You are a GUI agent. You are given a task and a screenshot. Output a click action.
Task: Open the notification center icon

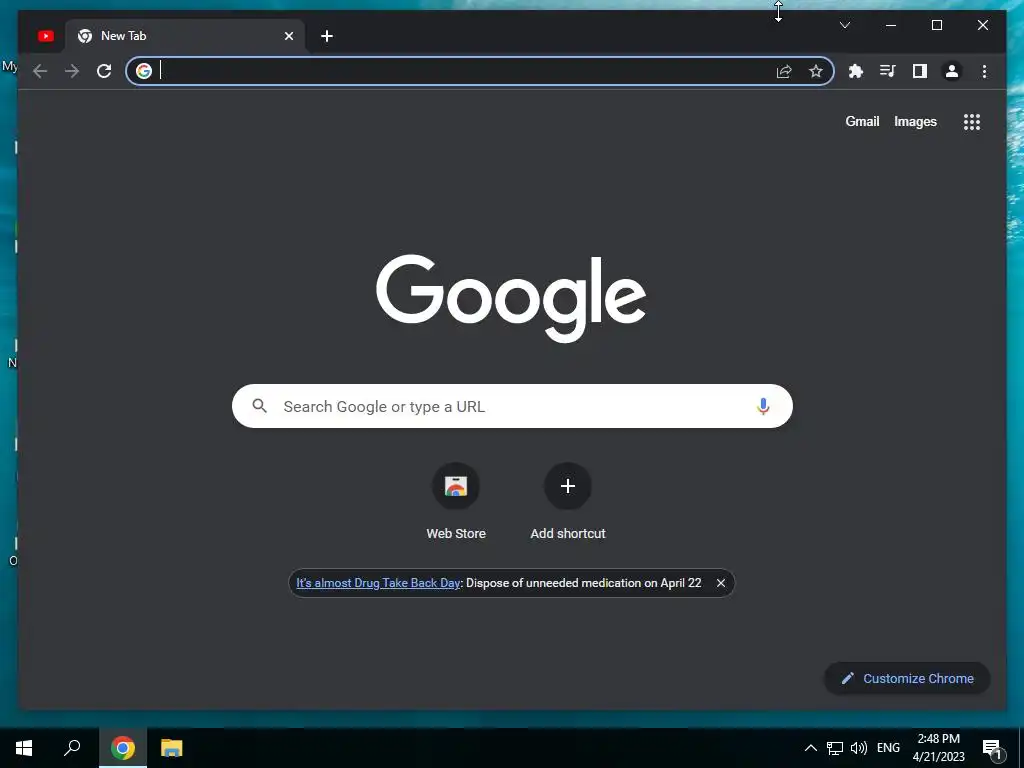click(992, 748)
